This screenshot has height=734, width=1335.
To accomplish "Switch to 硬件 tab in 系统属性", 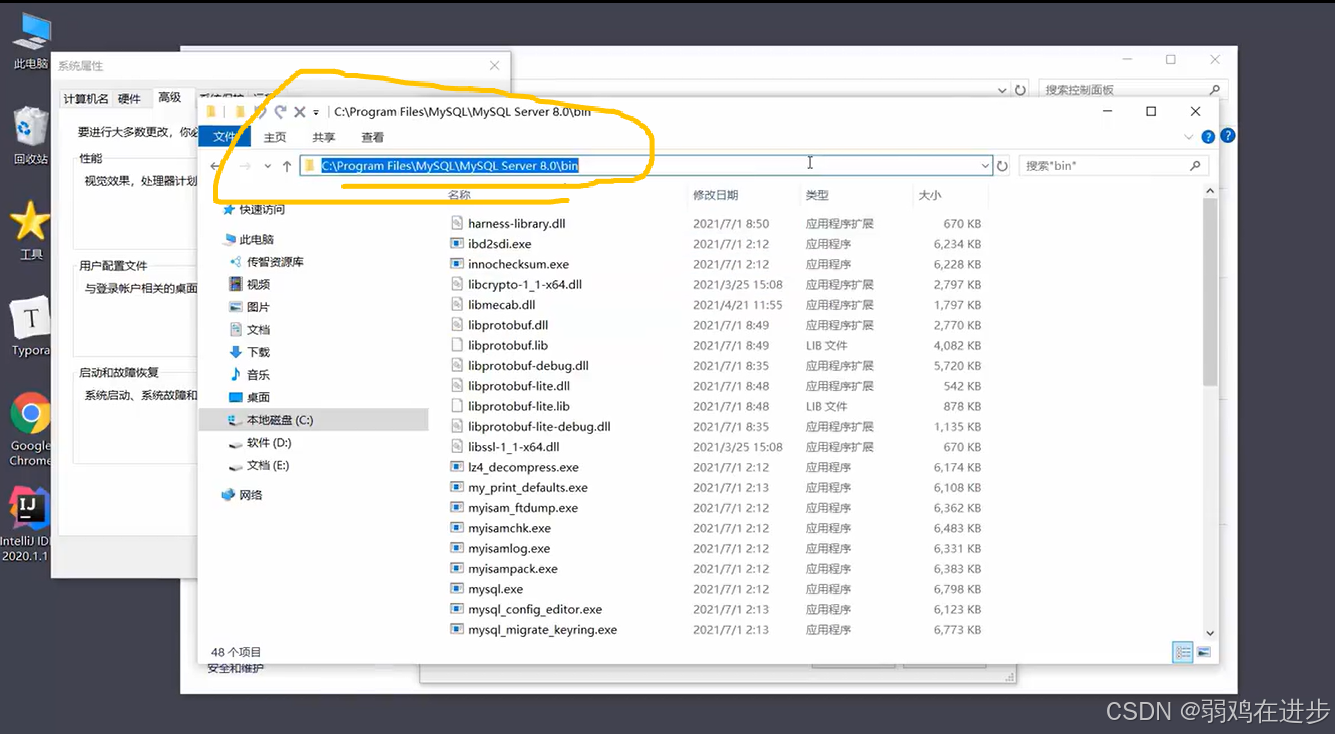I will point(130,99).
